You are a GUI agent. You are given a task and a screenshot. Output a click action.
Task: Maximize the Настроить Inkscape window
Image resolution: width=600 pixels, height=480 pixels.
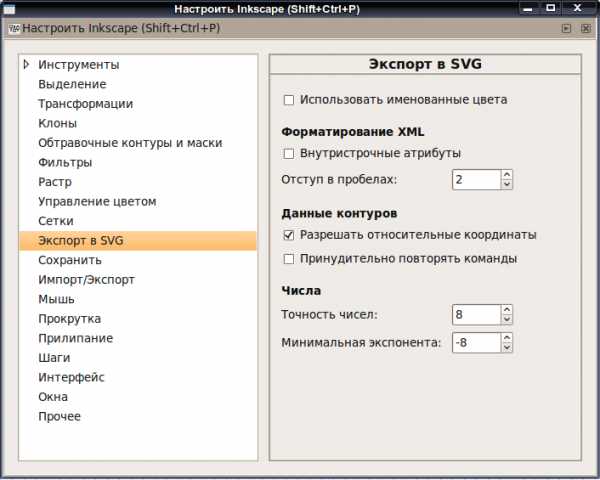tap(551, 8)
